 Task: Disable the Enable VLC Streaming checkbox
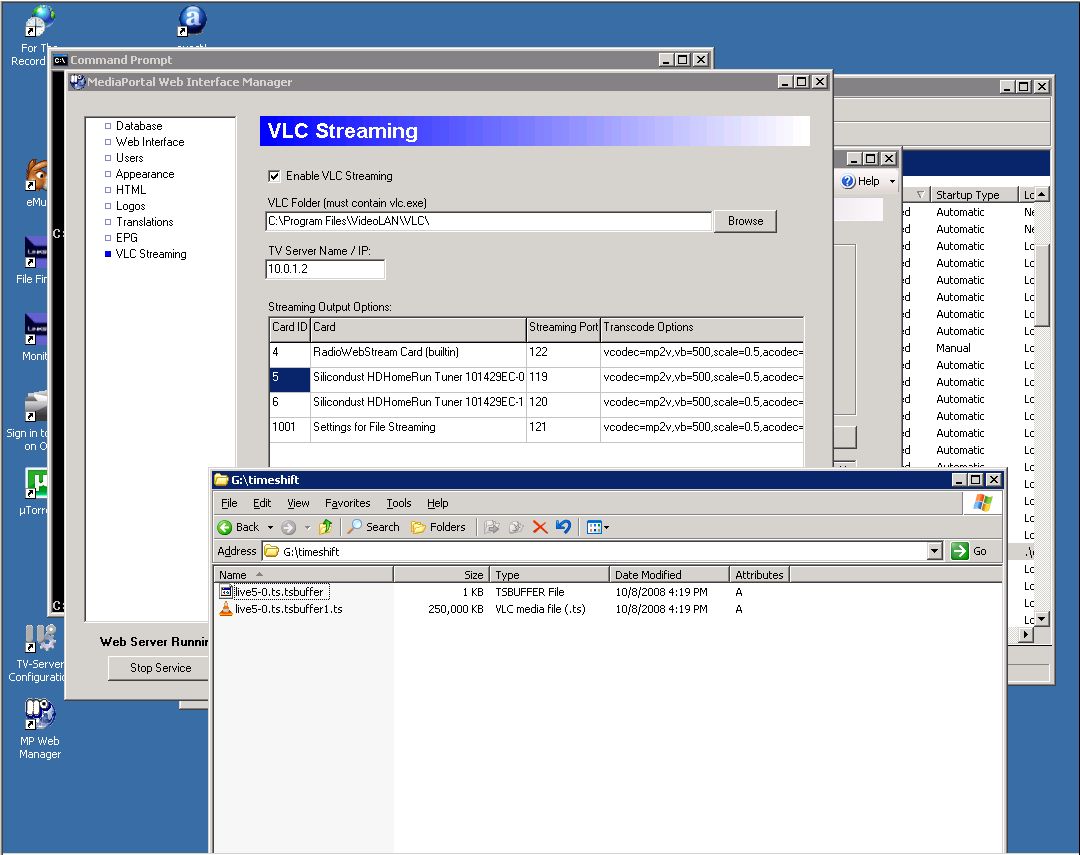[x=274, y=176]
